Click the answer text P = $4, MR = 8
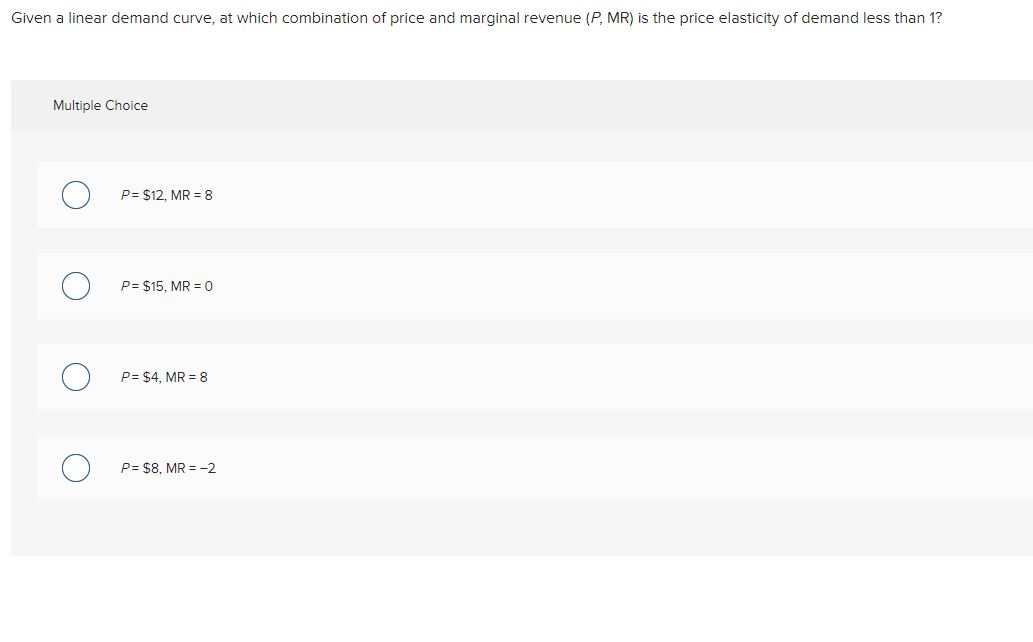 163,377
